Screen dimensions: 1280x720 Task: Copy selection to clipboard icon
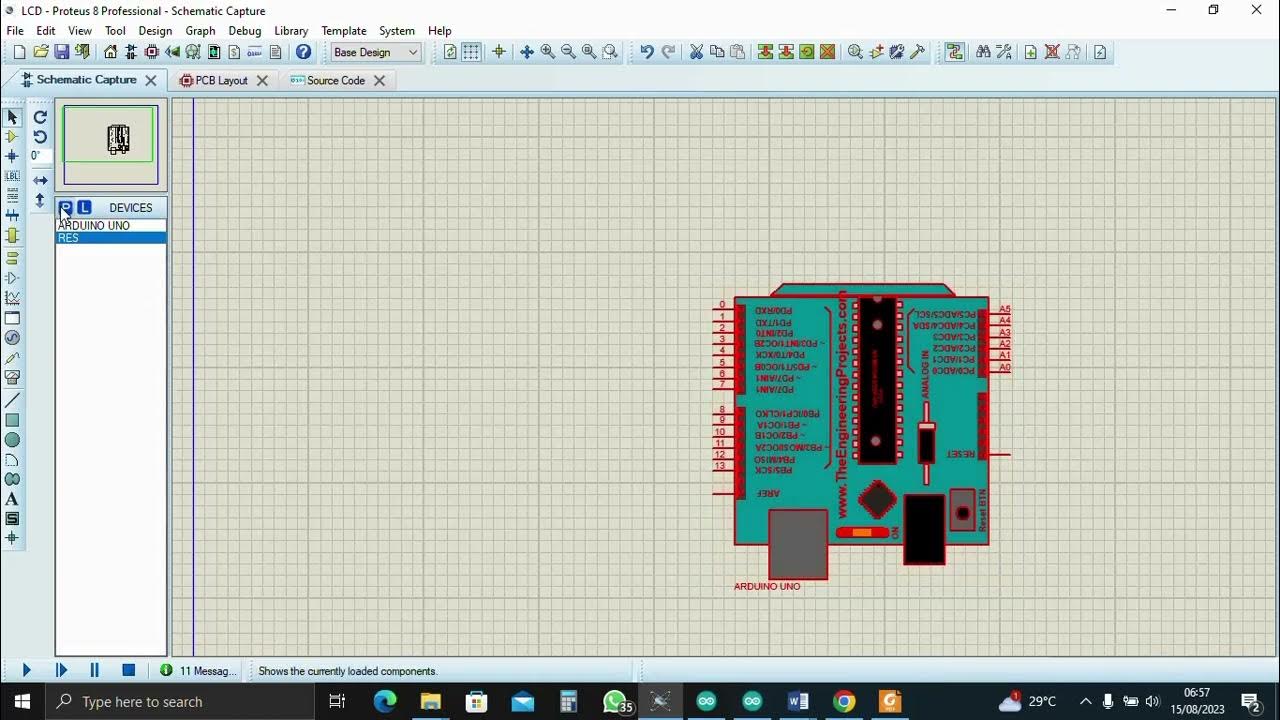[x=717, y=52]
